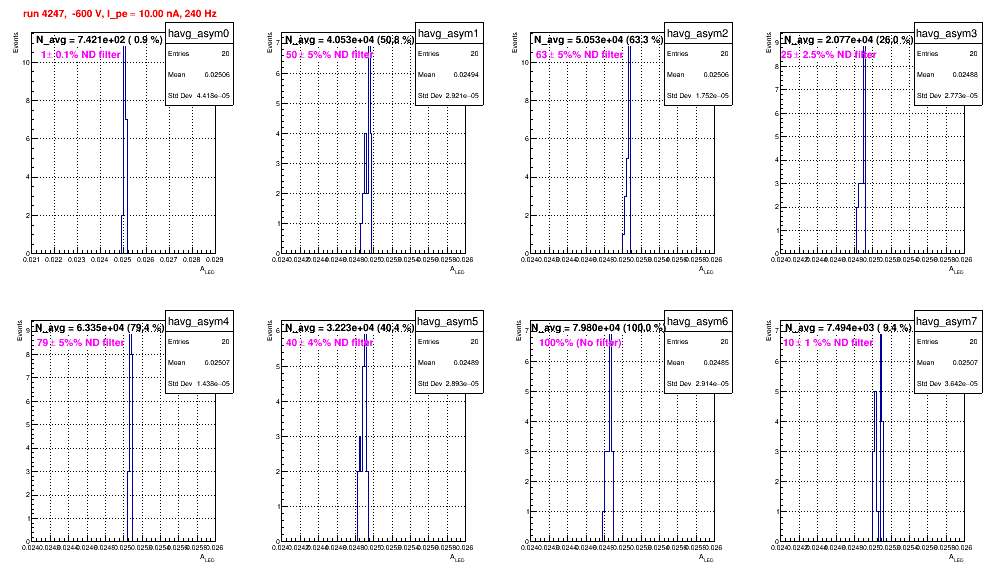Click the 25 ± 2.5% ND filter label

click(x=829, y=55)
